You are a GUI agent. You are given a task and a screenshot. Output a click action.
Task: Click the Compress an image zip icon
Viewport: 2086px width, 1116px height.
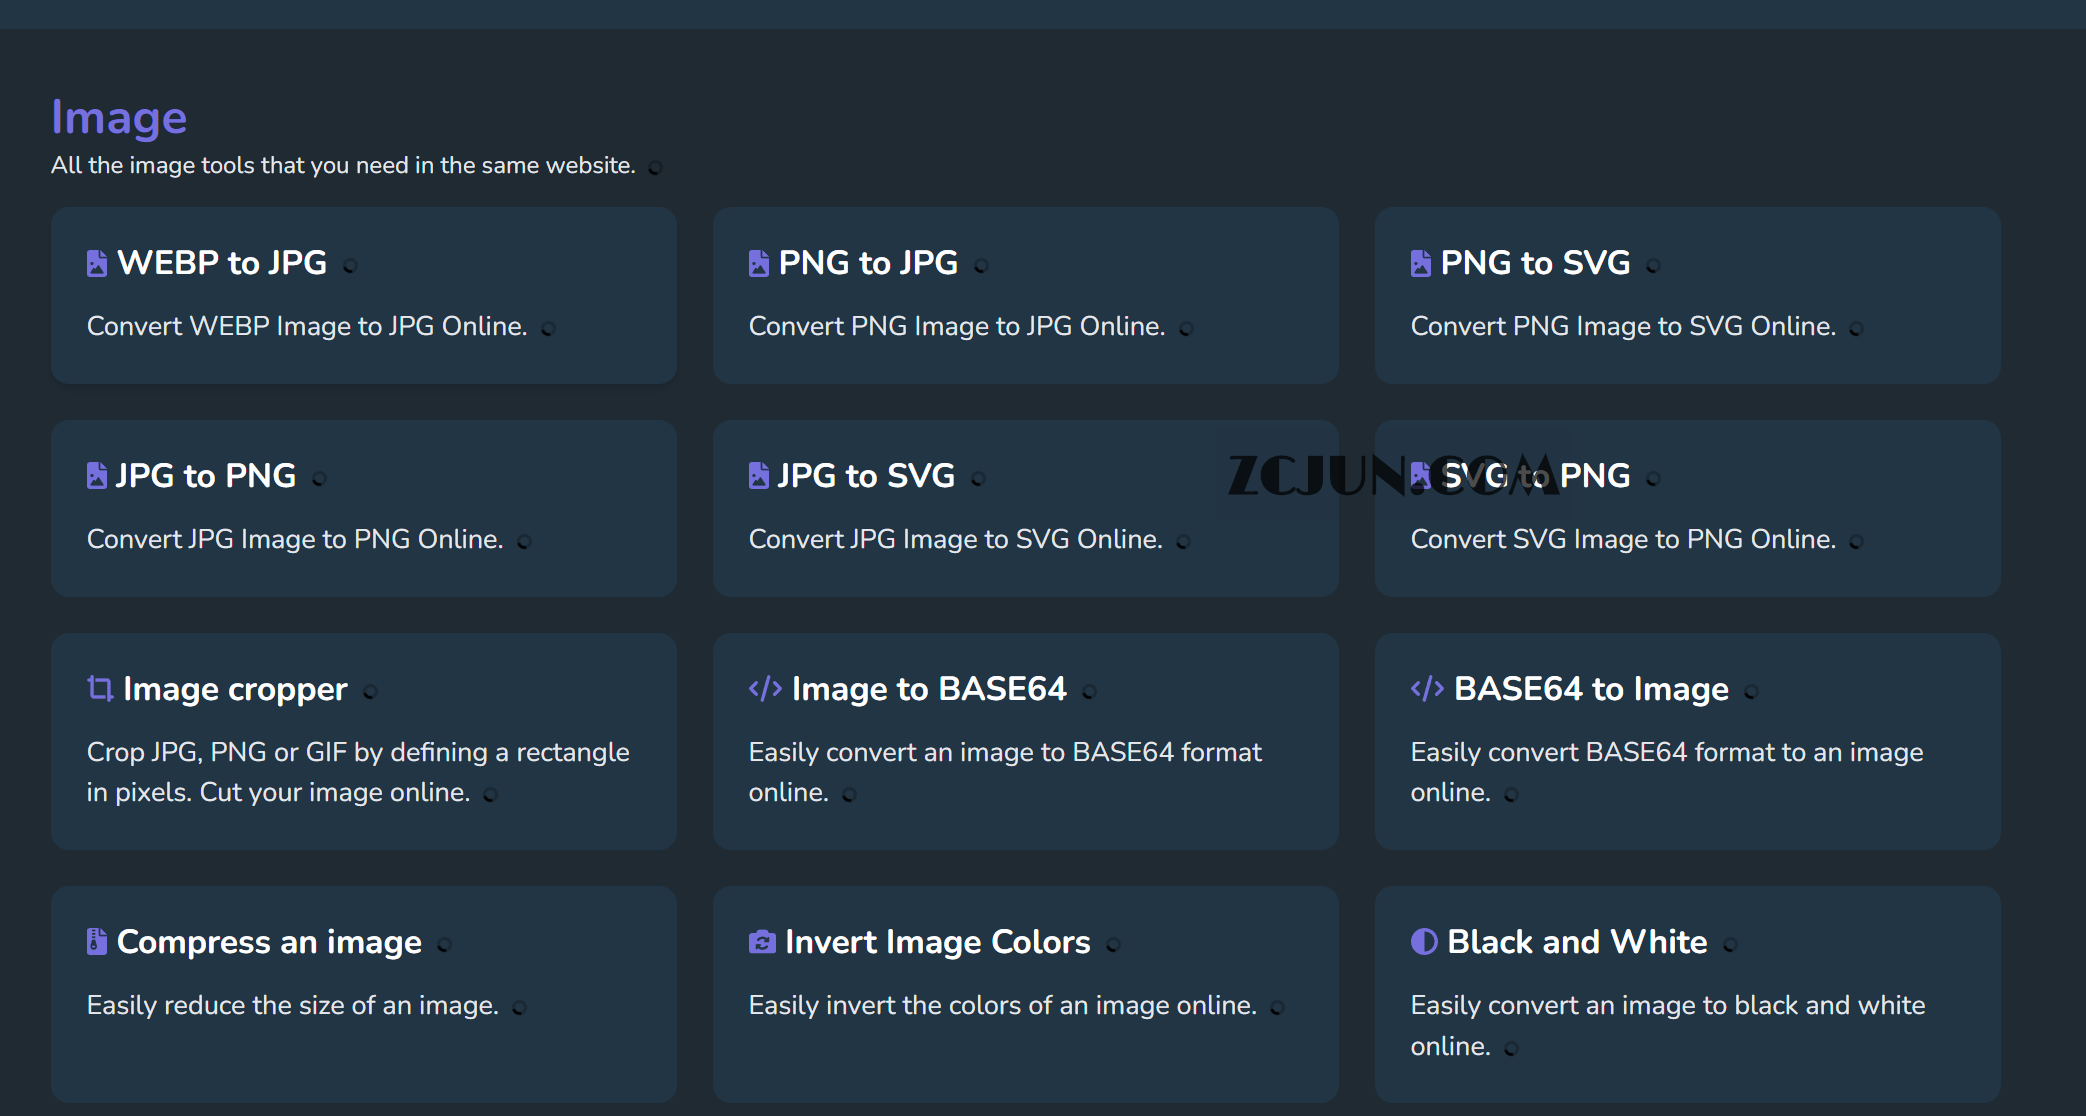click(x=96, y=942)
